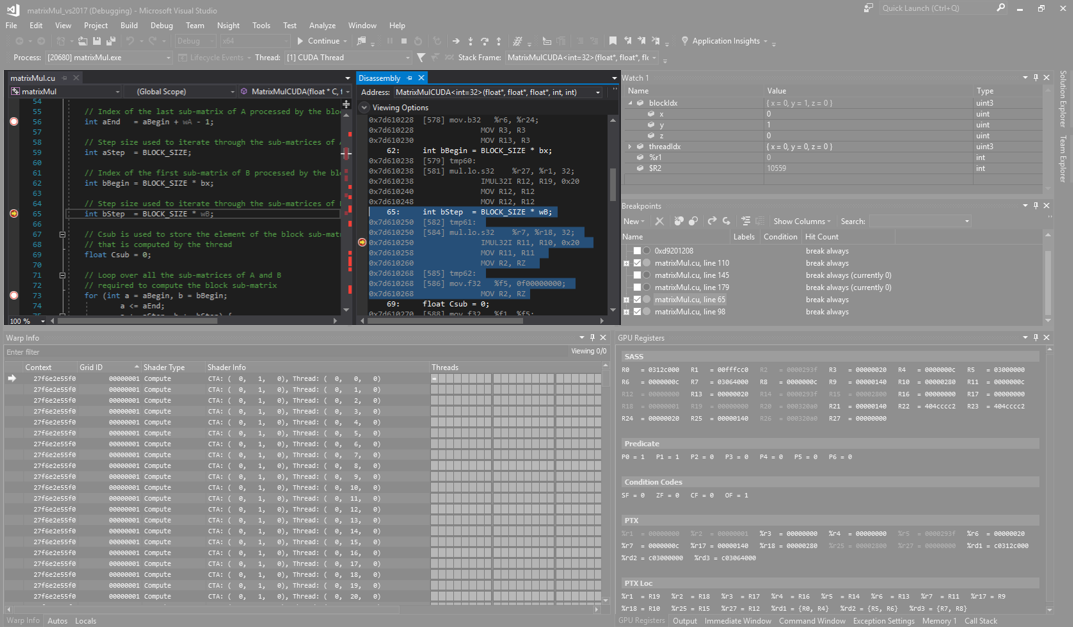Check the matrixMul.cu line 145 breakpoint

(637, 276)
